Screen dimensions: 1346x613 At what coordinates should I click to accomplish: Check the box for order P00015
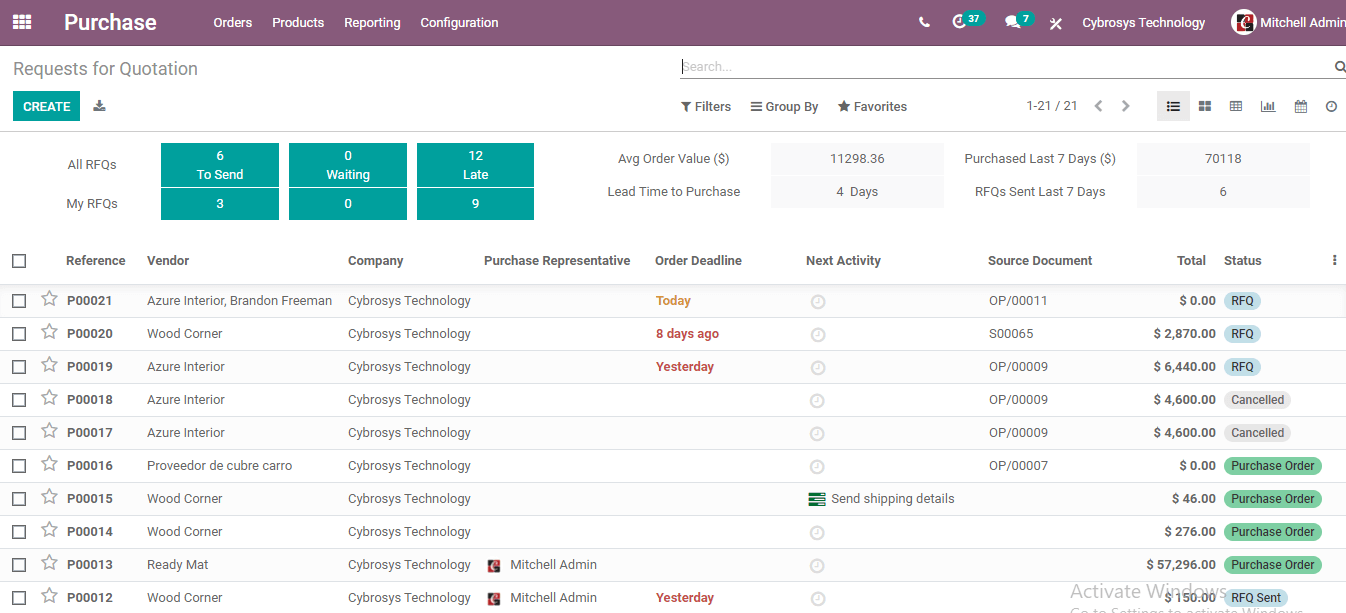[x=19, y=499]
